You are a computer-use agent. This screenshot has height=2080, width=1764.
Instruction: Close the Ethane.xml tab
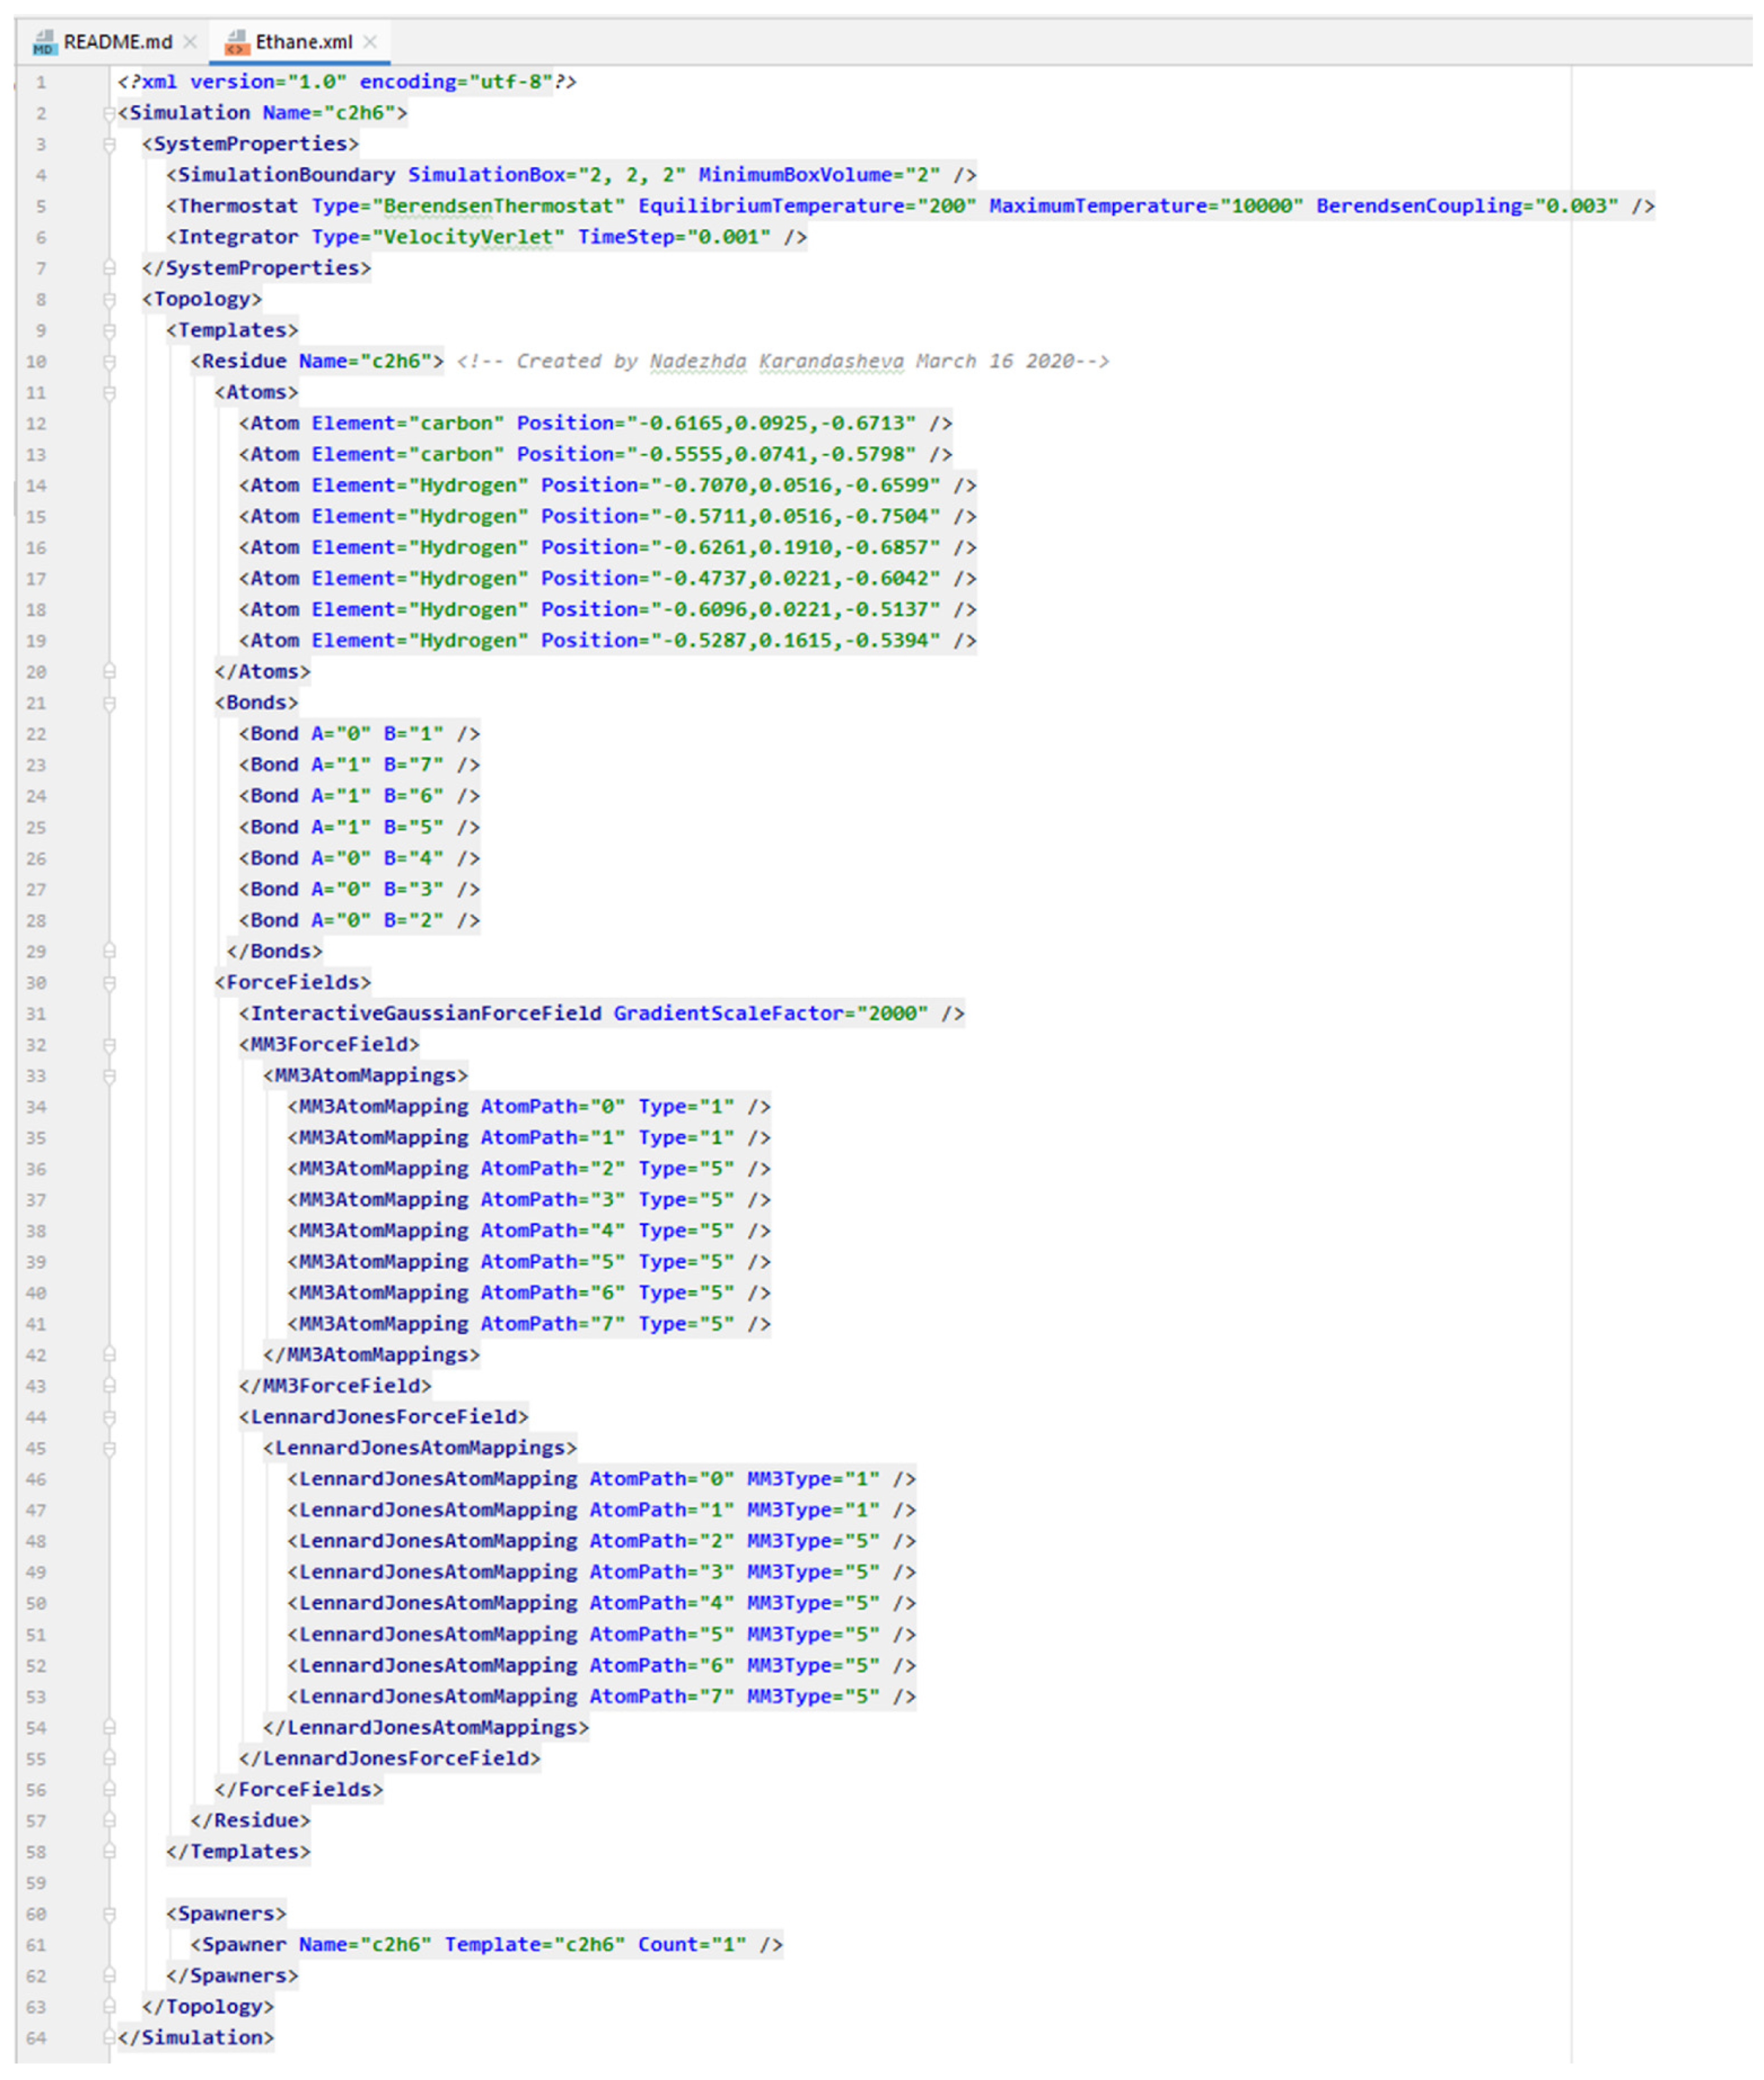click(370, 42)
